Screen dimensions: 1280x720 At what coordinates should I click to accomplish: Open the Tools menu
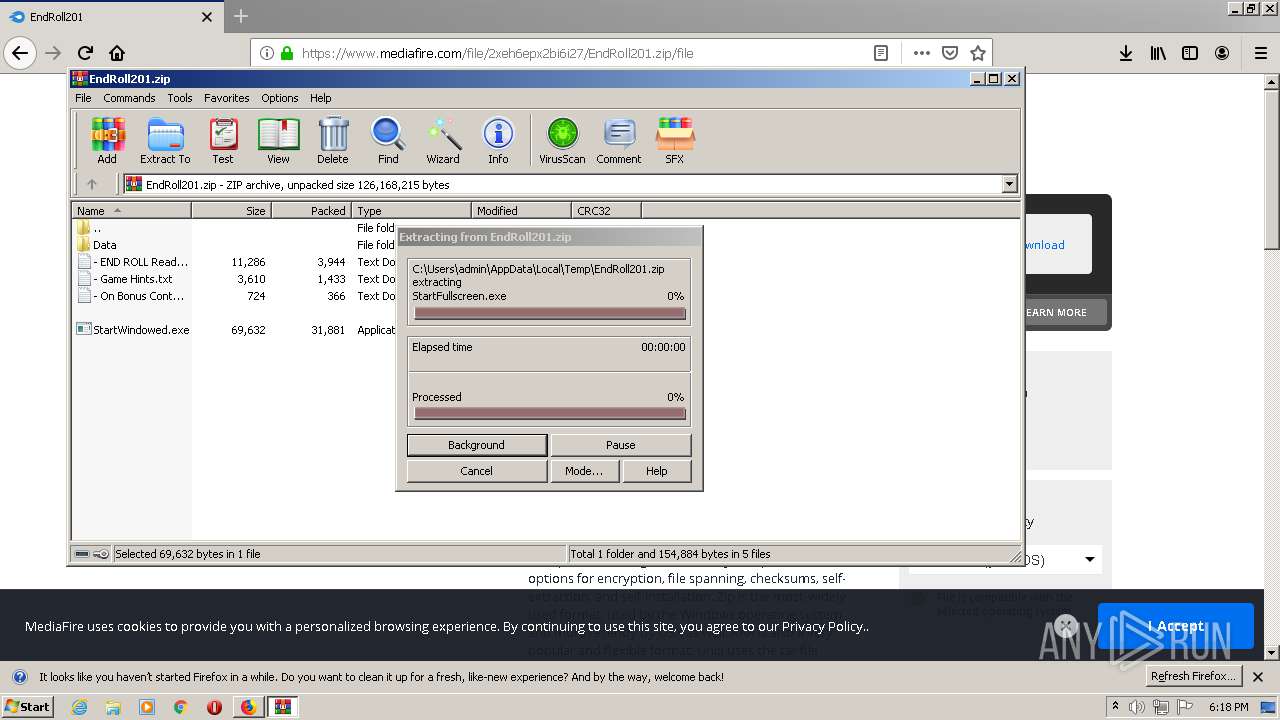click(180, 98)
